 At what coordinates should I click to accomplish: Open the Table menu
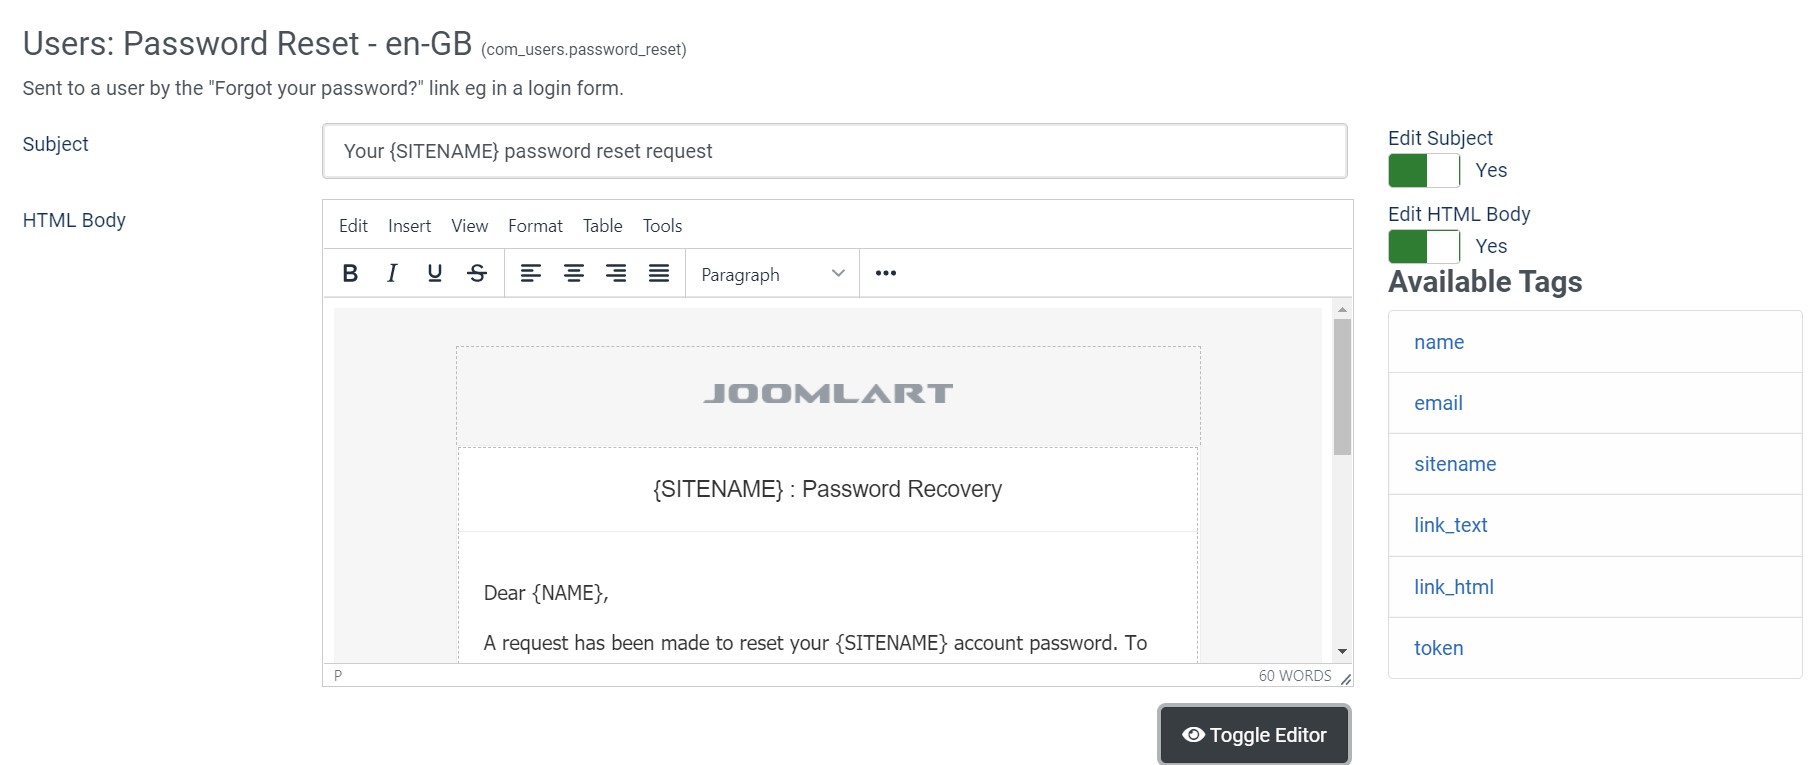[x=602, y=225]
